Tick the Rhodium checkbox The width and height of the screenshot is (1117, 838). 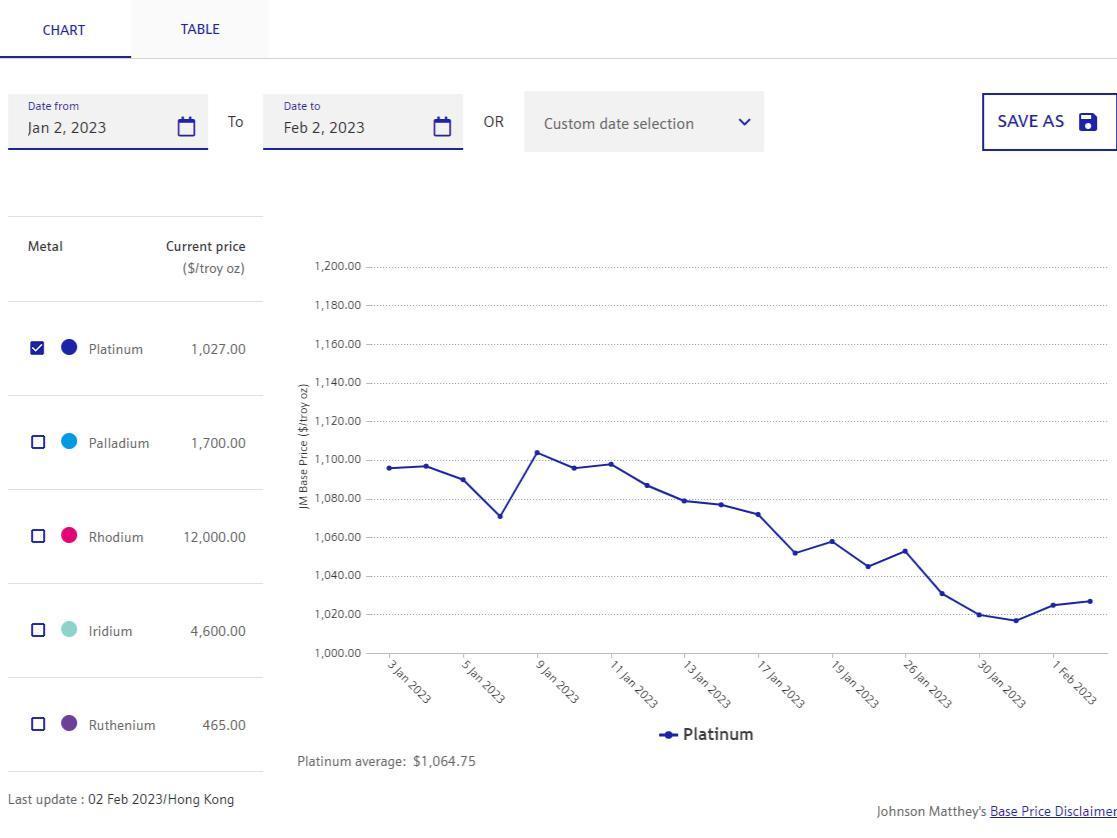(38, 536)
